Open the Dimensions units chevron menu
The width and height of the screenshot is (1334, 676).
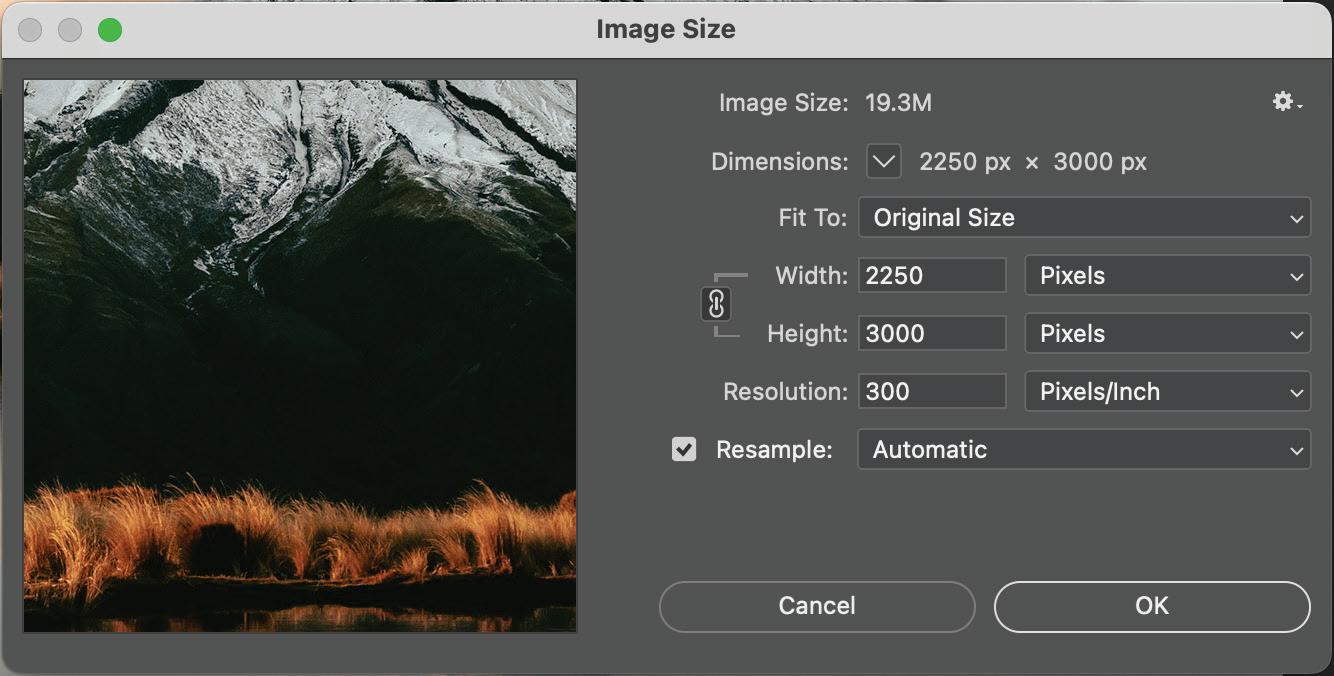[884, 161]
